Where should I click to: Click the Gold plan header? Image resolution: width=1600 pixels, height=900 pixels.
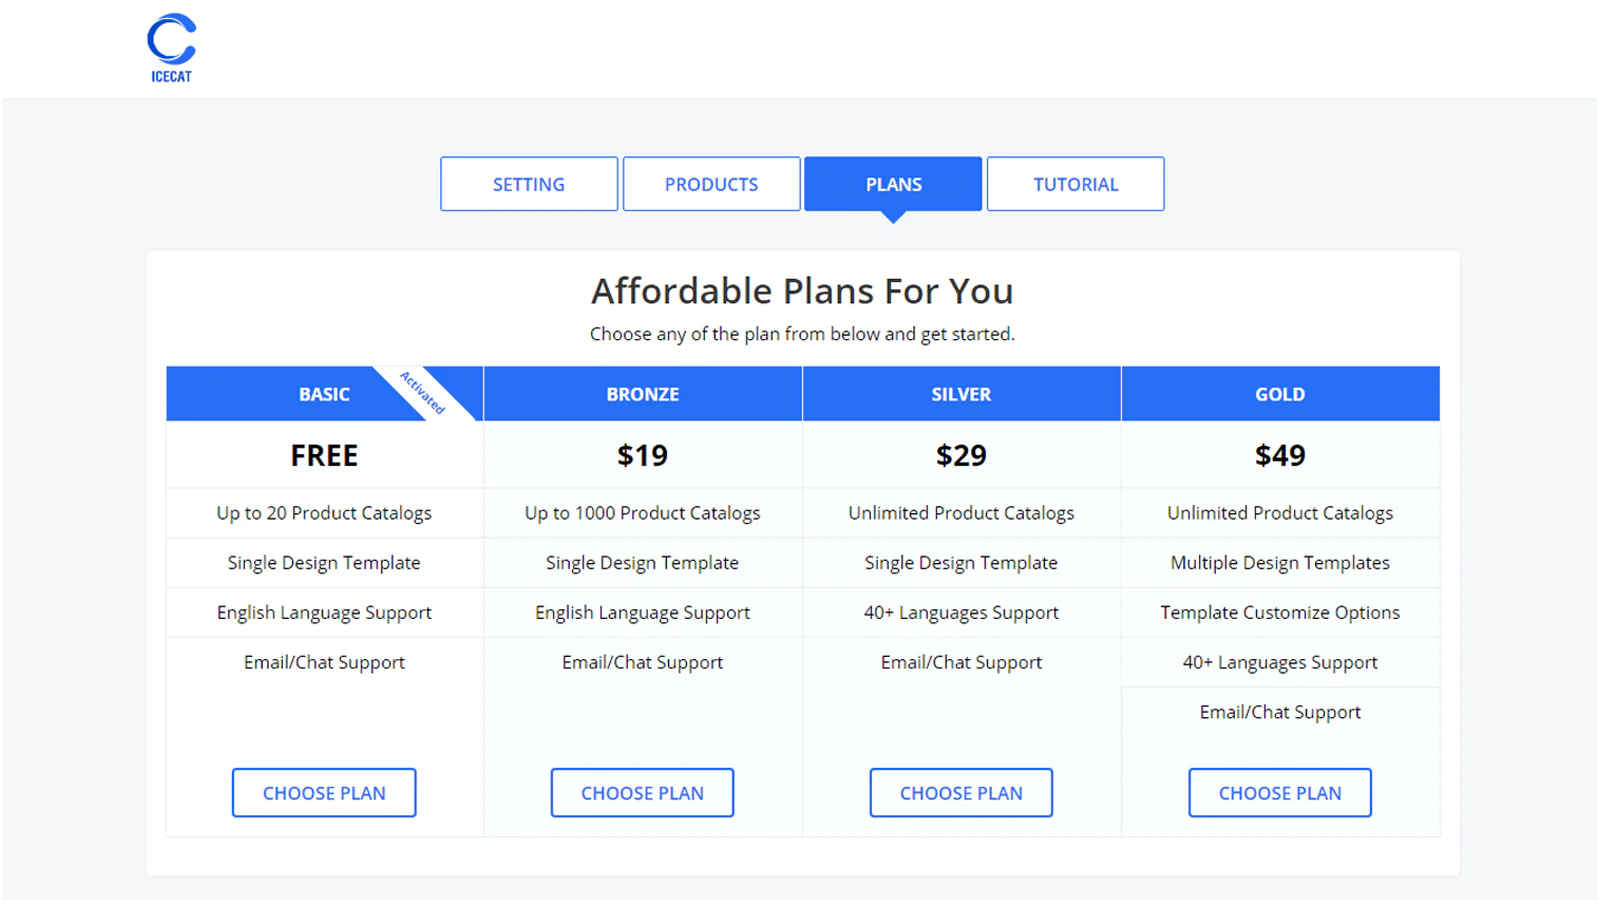(x=1280, y=394)
